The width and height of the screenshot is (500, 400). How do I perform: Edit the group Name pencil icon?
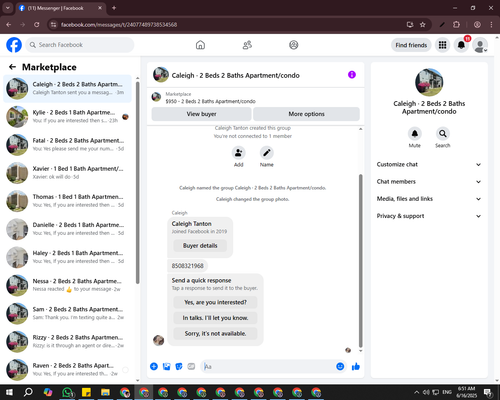(267, 153)
